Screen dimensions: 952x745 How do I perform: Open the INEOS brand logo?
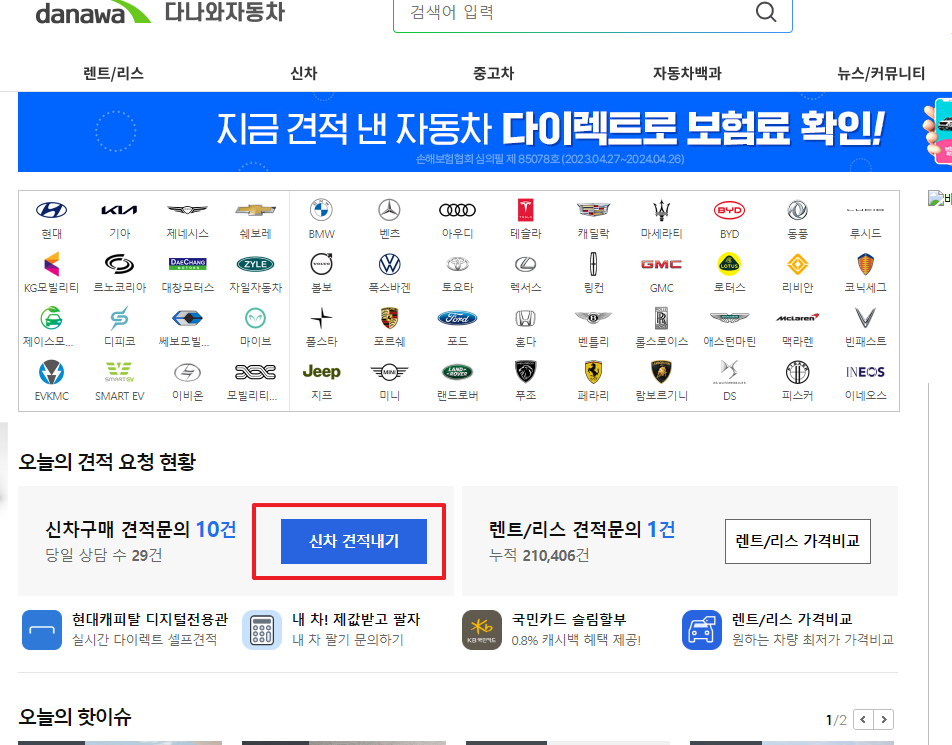pyautogui.click(x=865, y=372)
